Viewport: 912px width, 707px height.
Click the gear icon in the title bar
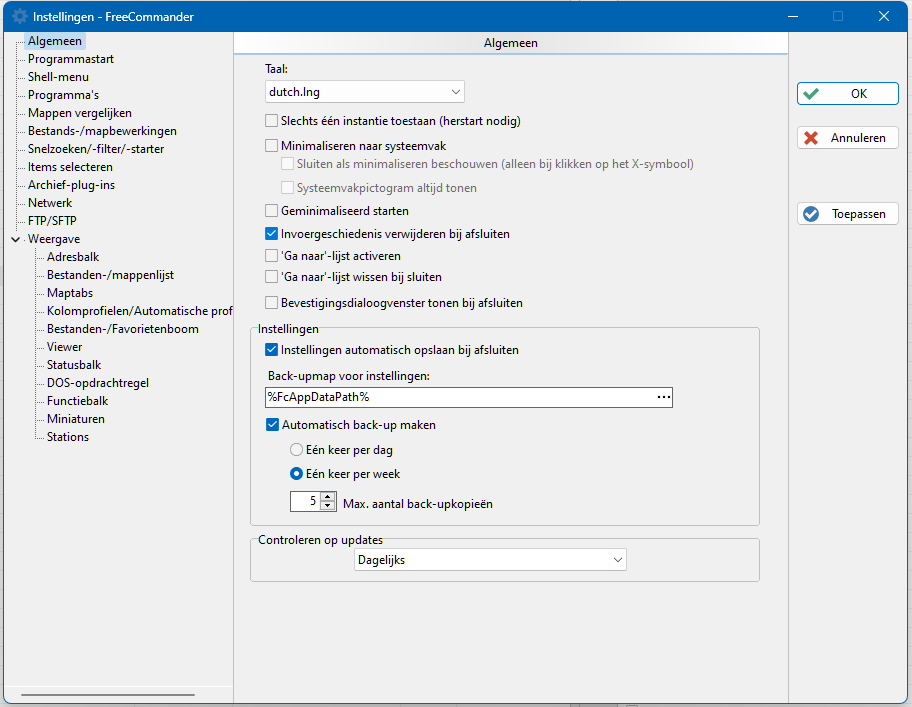click(19, 16)
